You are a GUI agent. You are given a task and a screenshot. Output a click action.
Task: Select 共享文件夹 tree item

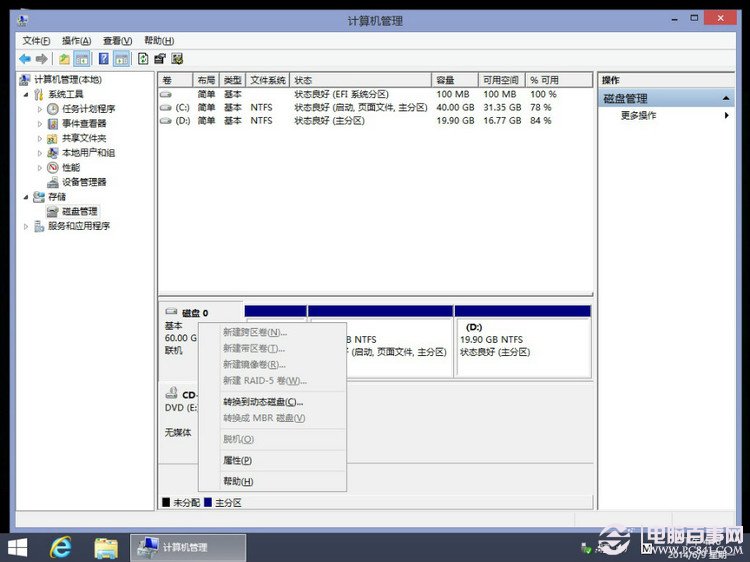coord(84,138)
